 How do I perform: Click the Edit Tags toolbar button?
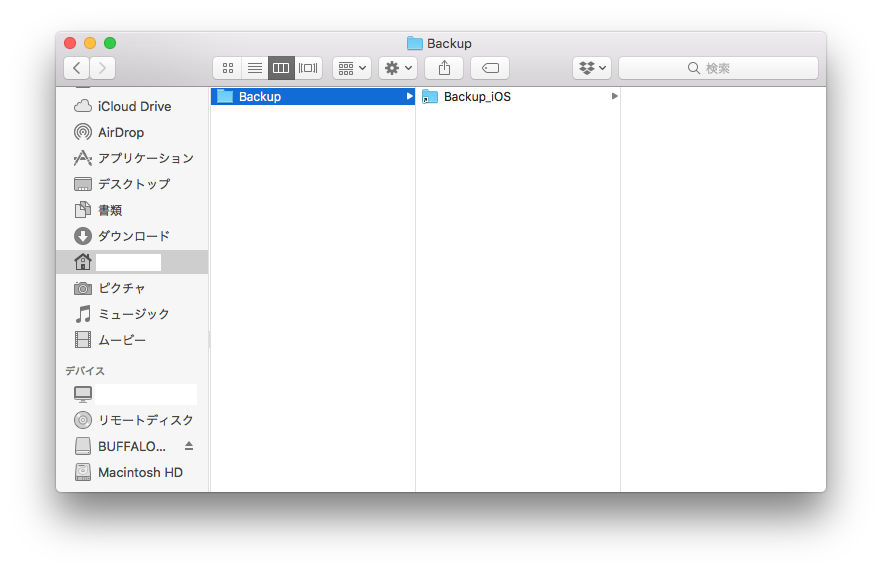tap(490, 68)
